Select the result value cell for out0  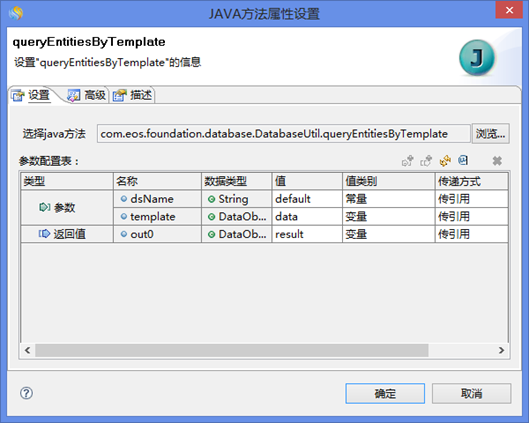[307, 234]
